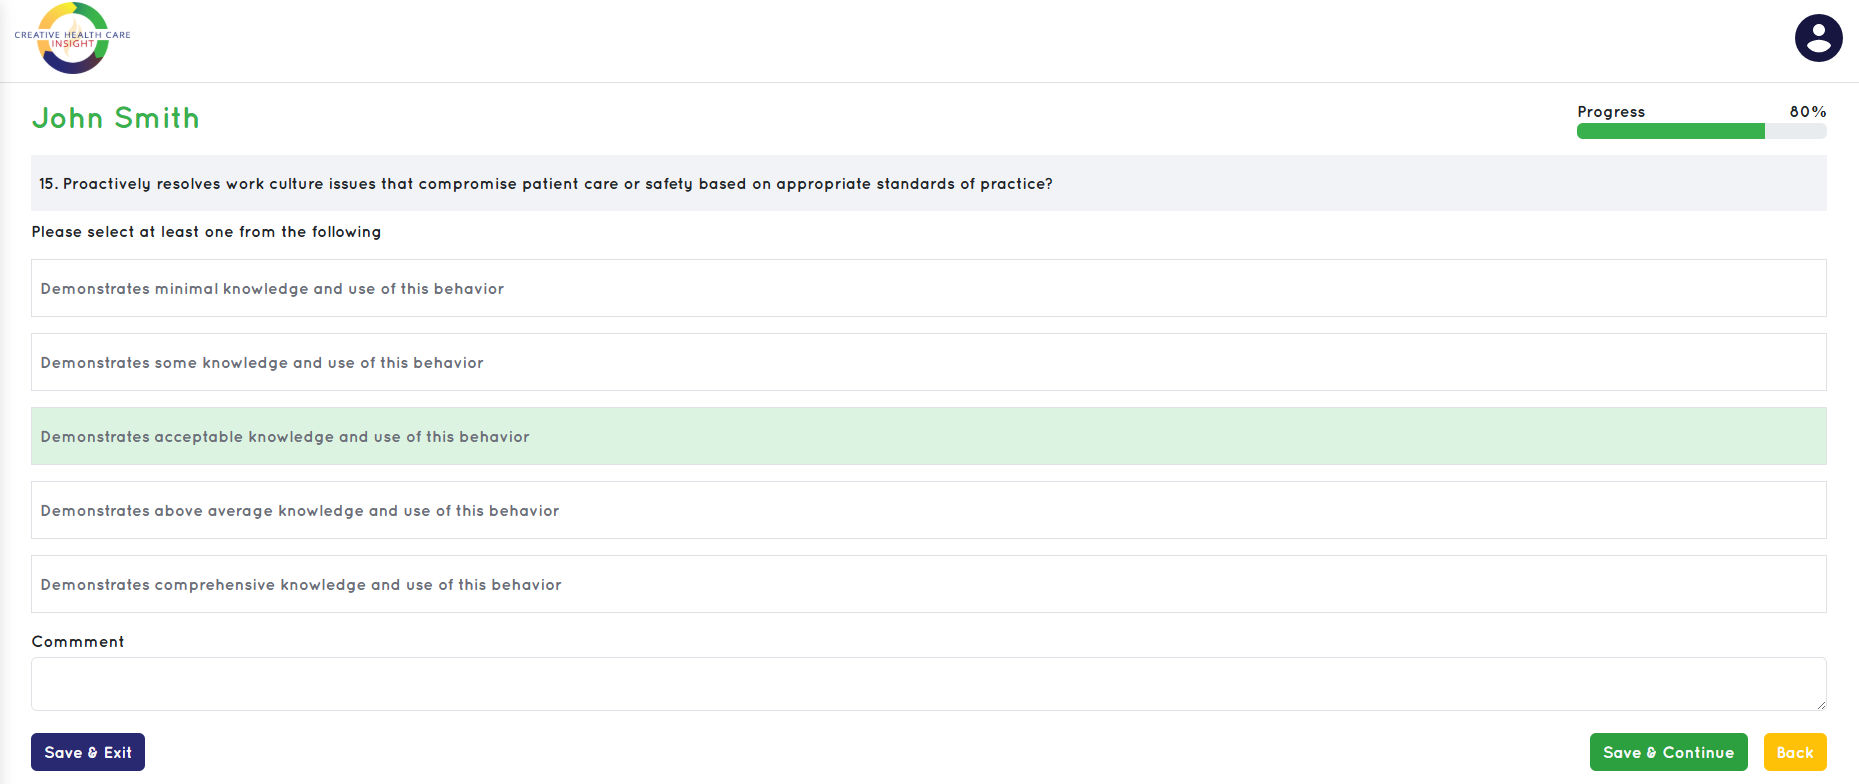The image size is (1859, 784).
Task: Select 'Demonstrates above average knowledge' option
Action: tap(928, 510)
